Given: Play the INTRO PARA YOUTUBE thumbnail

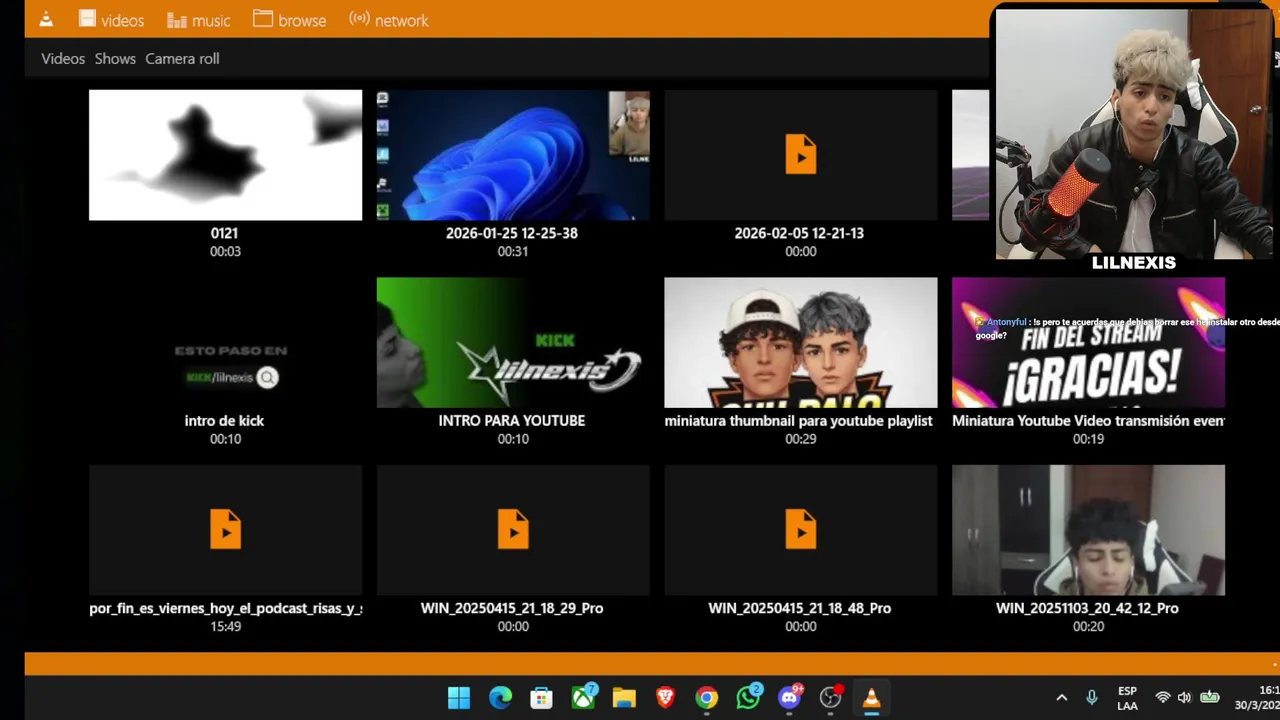Looking at the screenshot, I should pos(513,343).
